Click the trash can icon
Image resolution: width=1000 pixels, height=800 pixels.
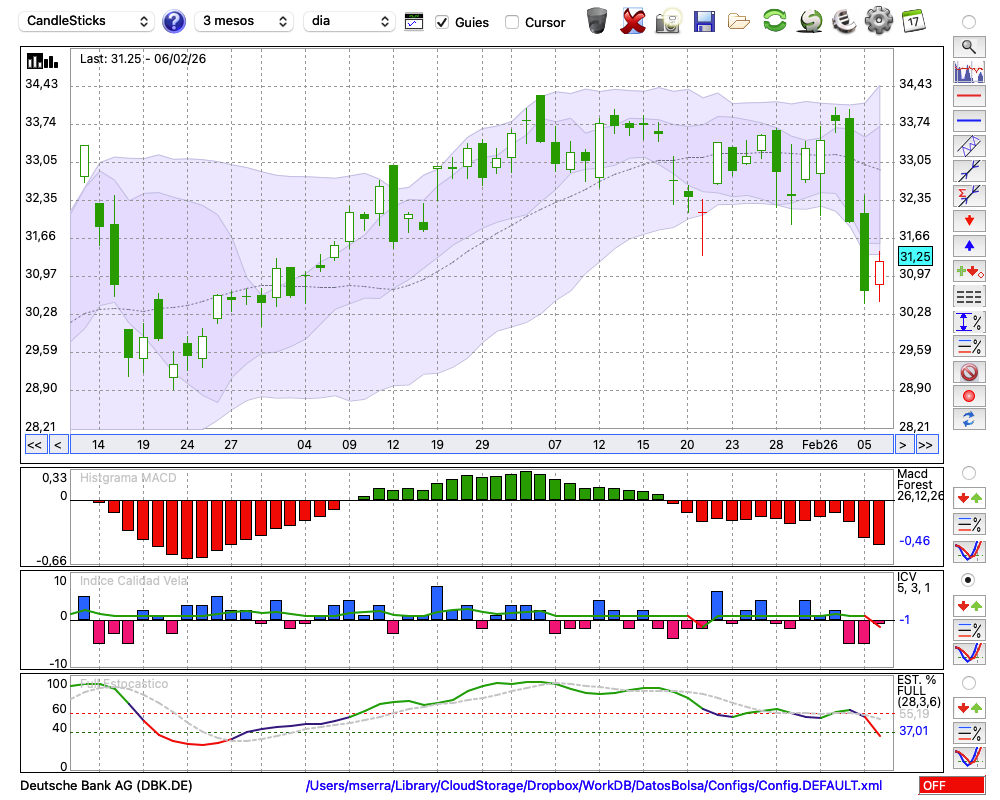597,20
